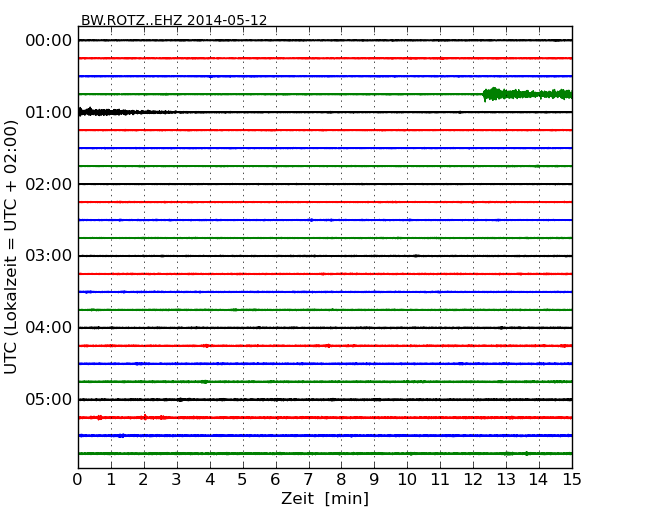Click the x-axis tick label 3

pos(177,480)
